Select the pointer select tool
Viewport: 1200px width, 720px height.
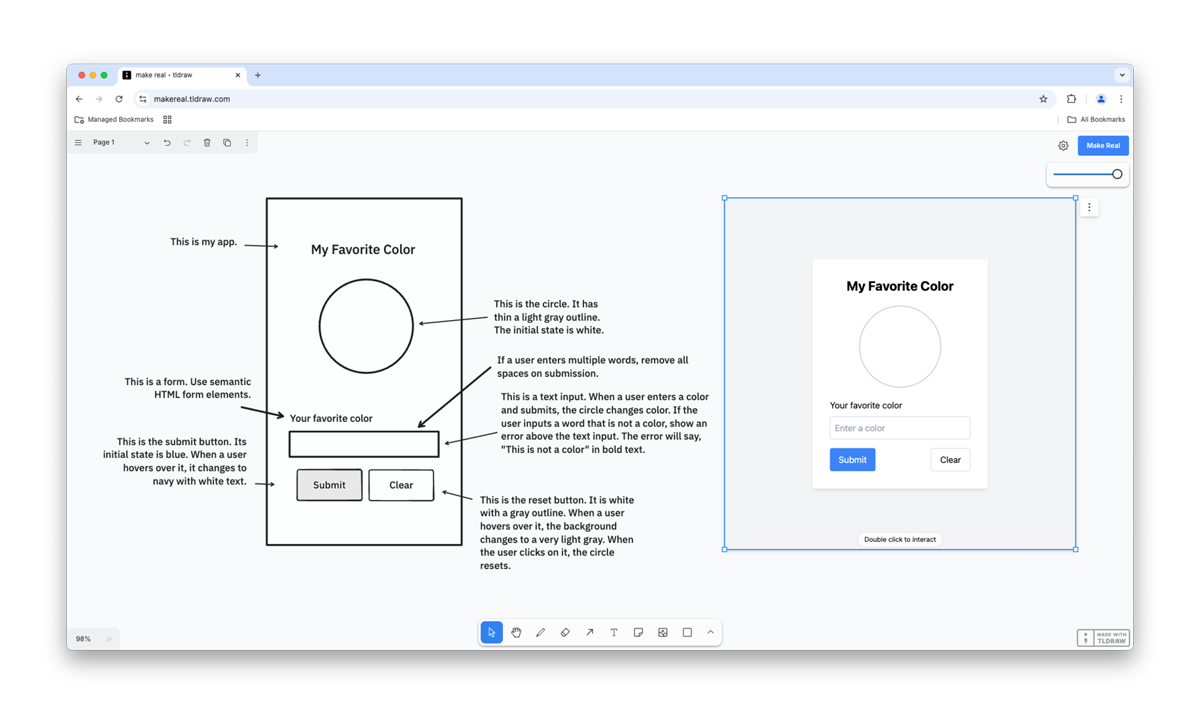point(492,632)
